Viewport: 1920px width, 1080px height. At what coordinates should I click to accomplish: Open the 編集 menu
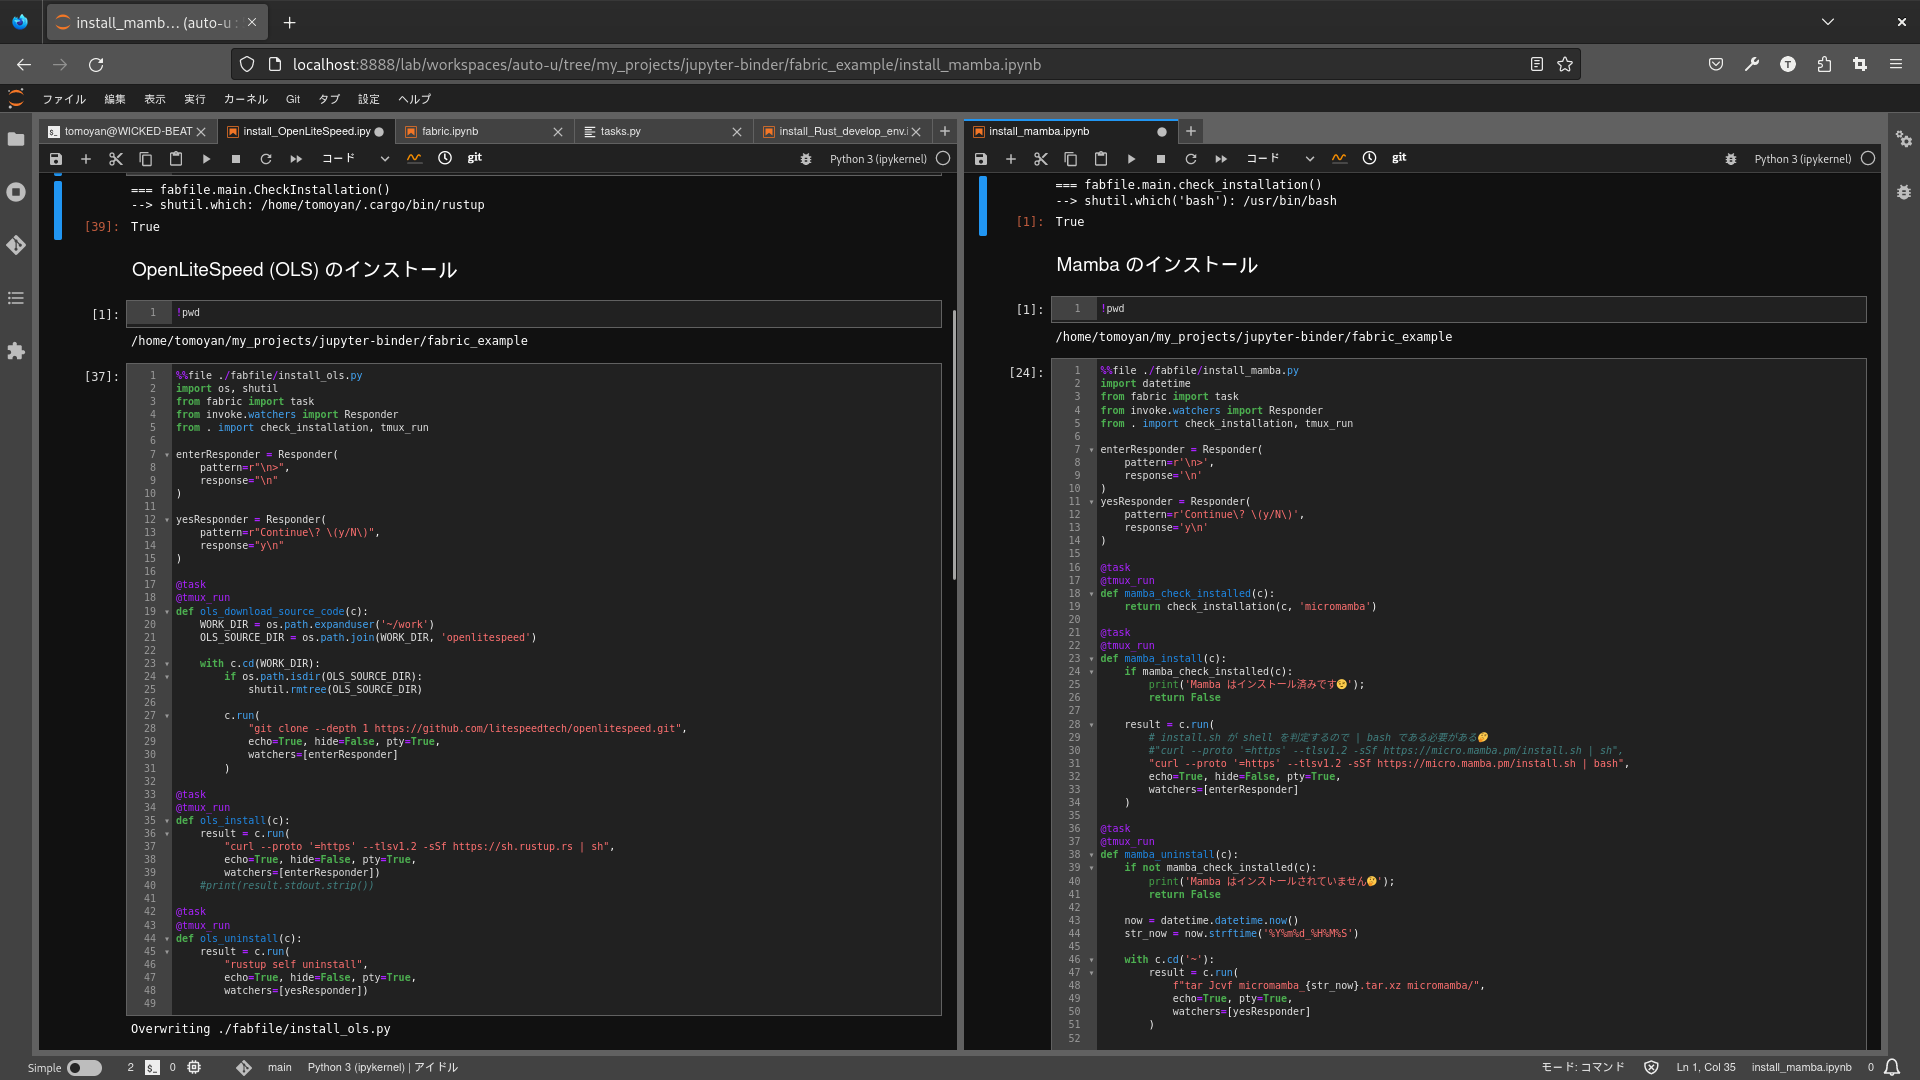click(x=115, y=99)
